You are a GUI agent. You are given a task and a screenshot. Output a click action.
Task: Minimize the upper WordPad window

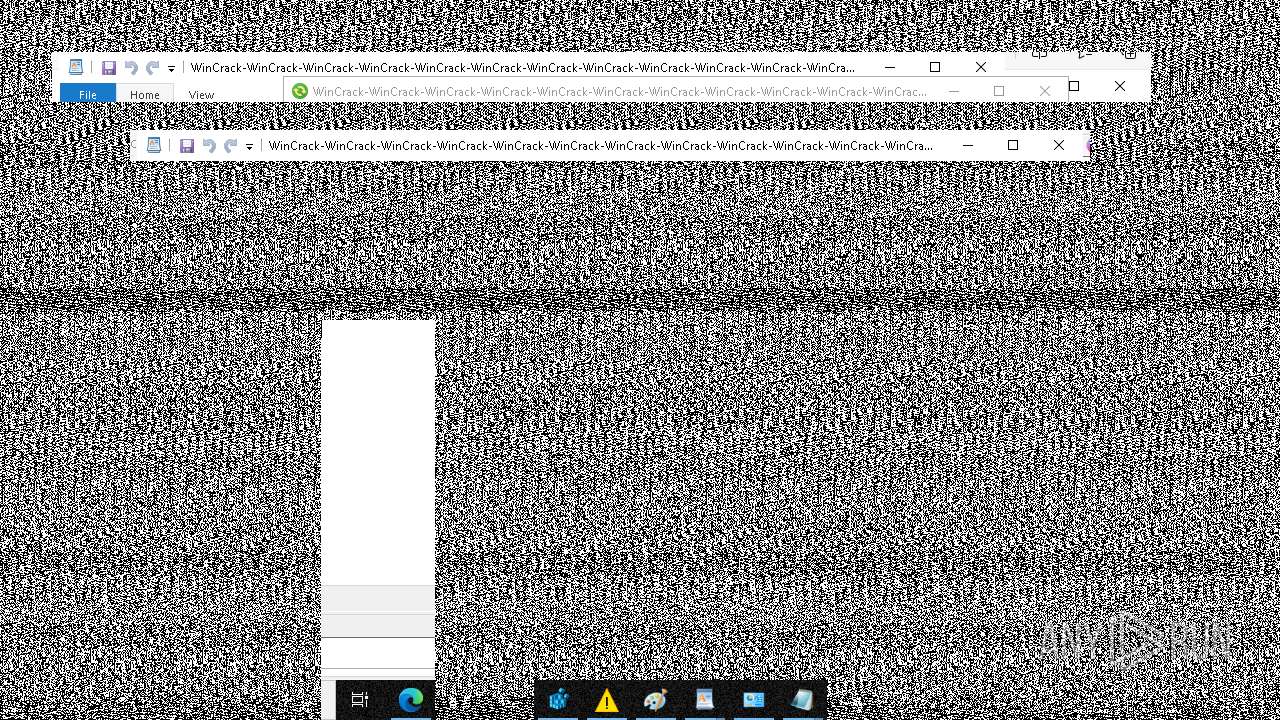(889, 67)
